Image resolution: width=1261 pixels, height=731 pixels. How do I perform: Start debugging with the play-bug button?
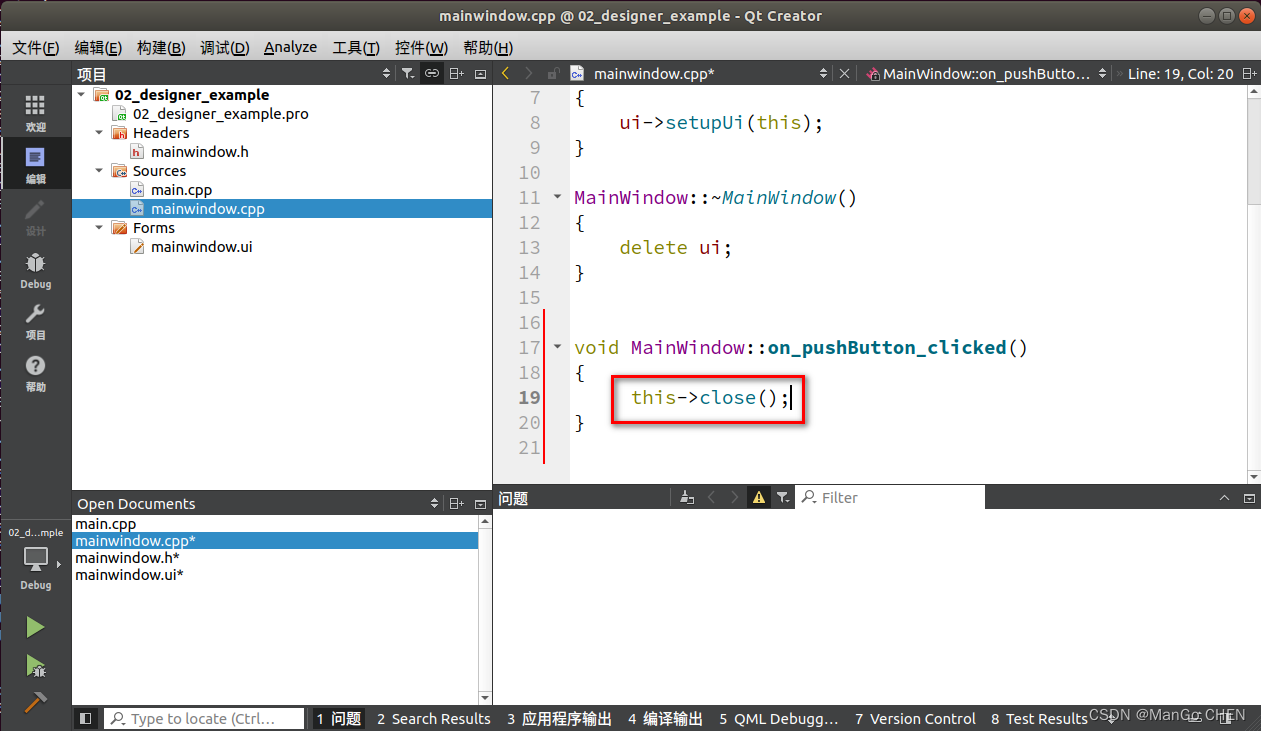tap(35, 665)
